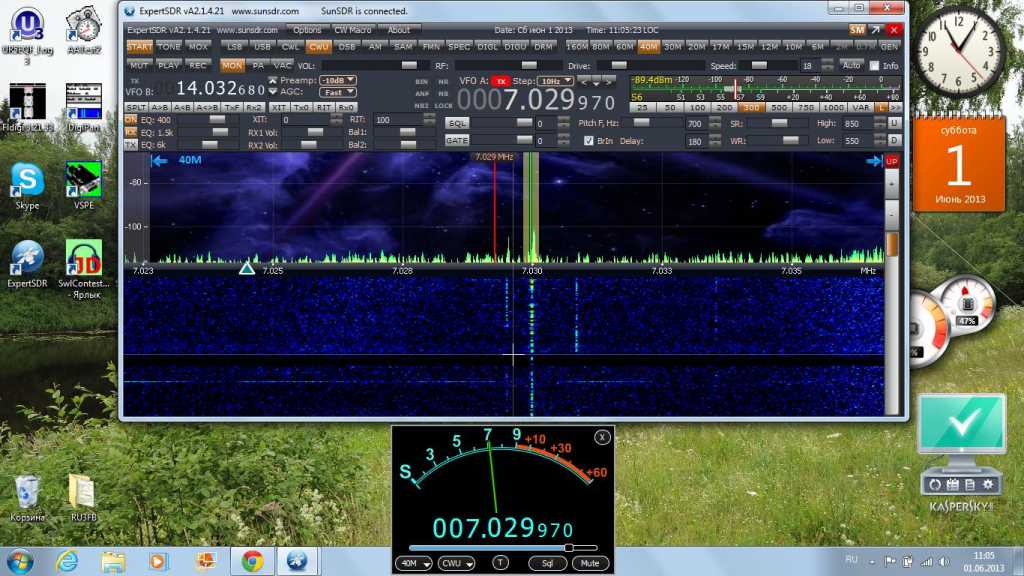Click the ExpertSDR taskbar button
This screenshot has height=576, width=1024.
pyautogui.click(x=297, y=561)
